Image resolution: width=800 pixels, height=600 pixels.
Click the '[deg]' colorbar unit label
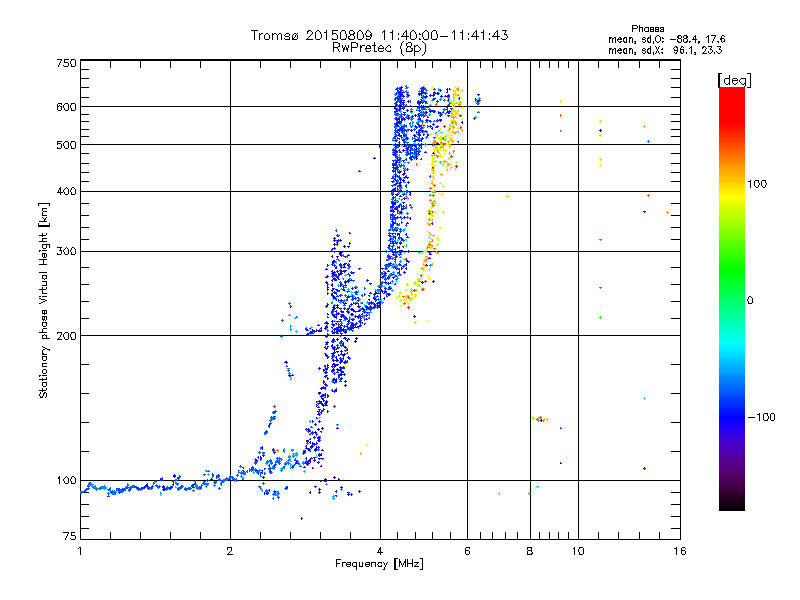click(734, 80)
